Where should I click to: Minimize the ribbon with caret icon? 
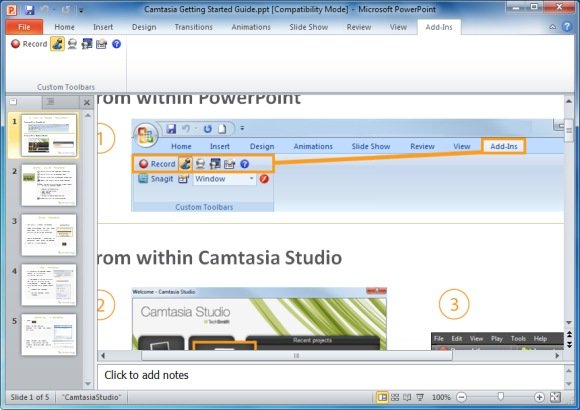click(x=553, y=27)
